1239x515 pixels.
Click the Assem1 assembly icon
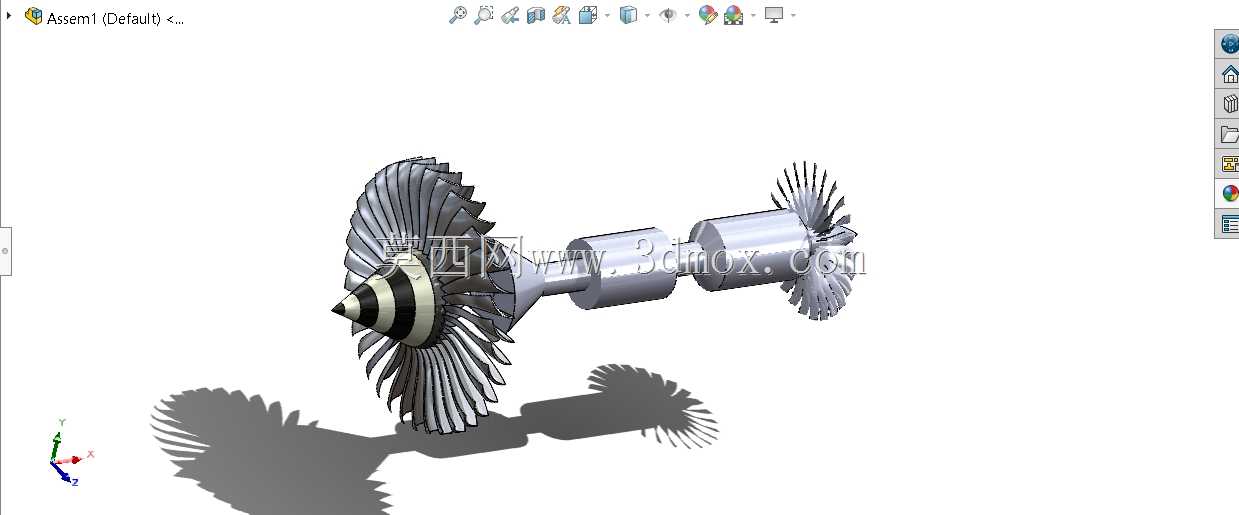pyautogui.click(x=34, y=16)
